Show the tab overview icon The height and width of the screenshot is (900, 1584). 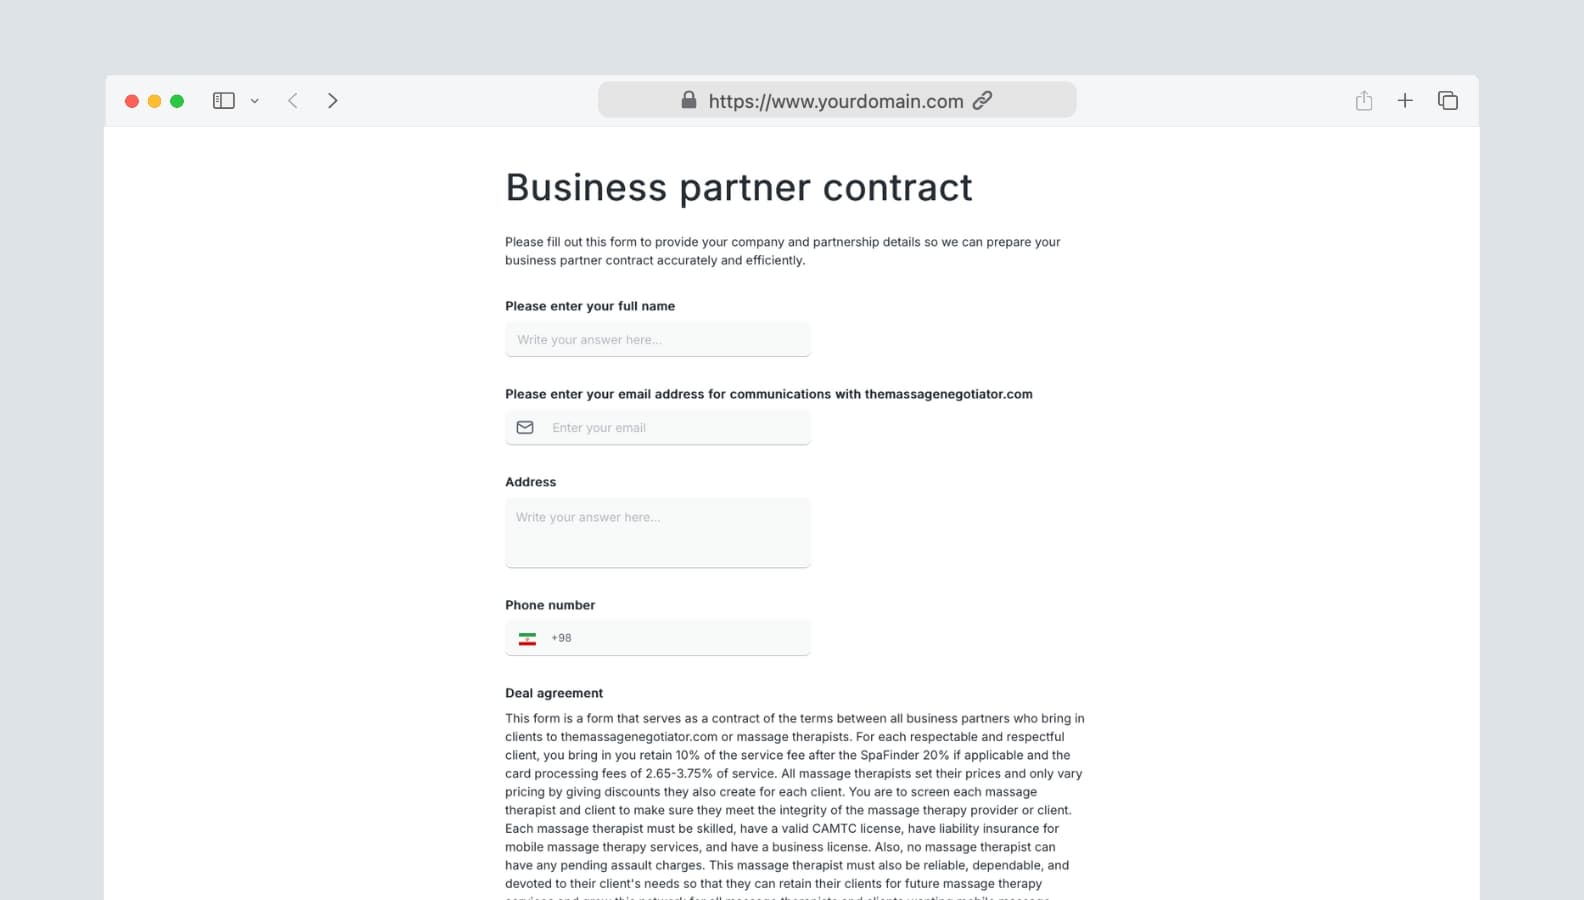[x=1447, y=100]
